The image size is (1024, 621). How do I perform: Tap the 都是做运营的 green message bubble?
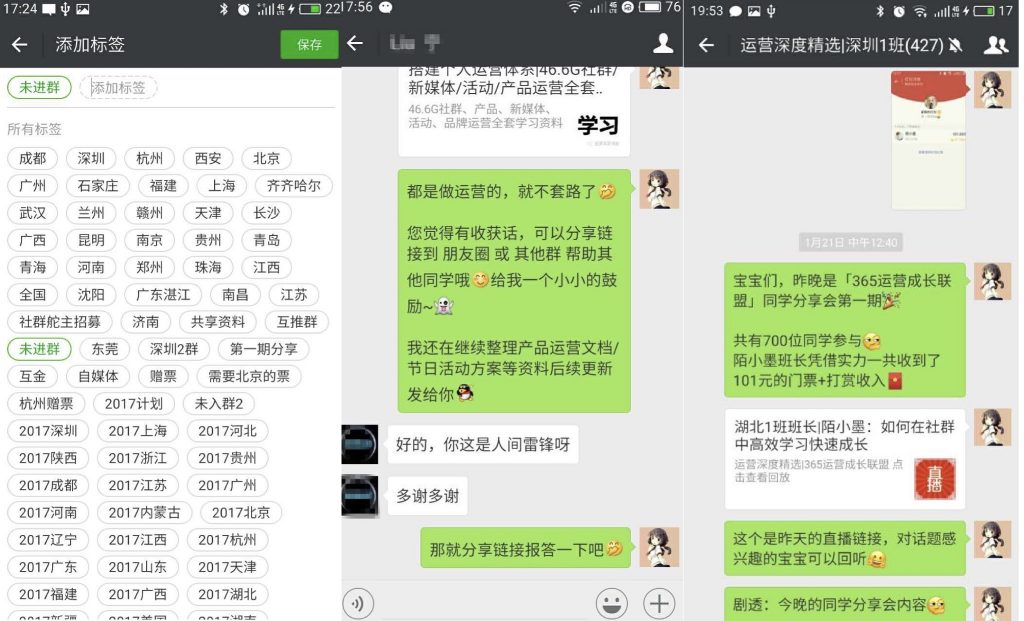[514, 291]
